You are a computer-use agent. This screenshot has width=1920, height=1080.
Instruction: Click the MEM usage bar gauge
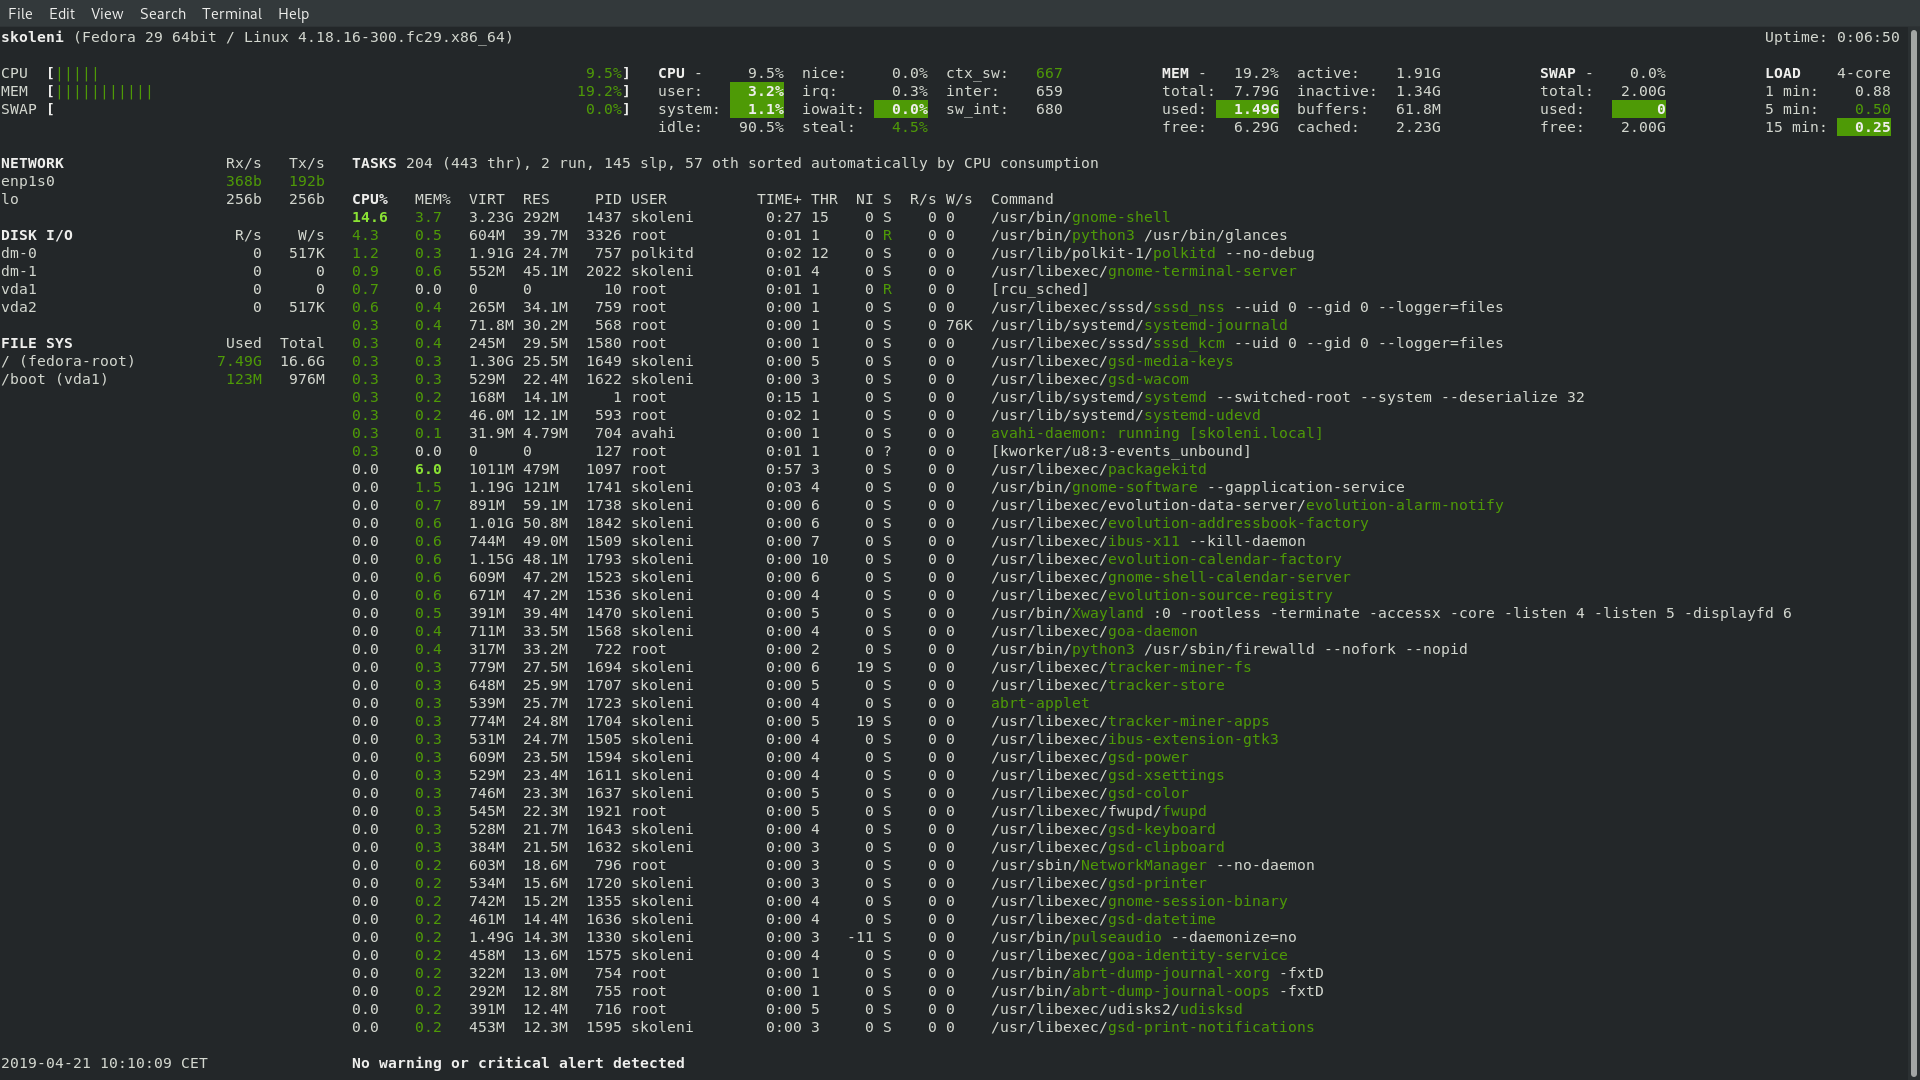tap(104, 92)
